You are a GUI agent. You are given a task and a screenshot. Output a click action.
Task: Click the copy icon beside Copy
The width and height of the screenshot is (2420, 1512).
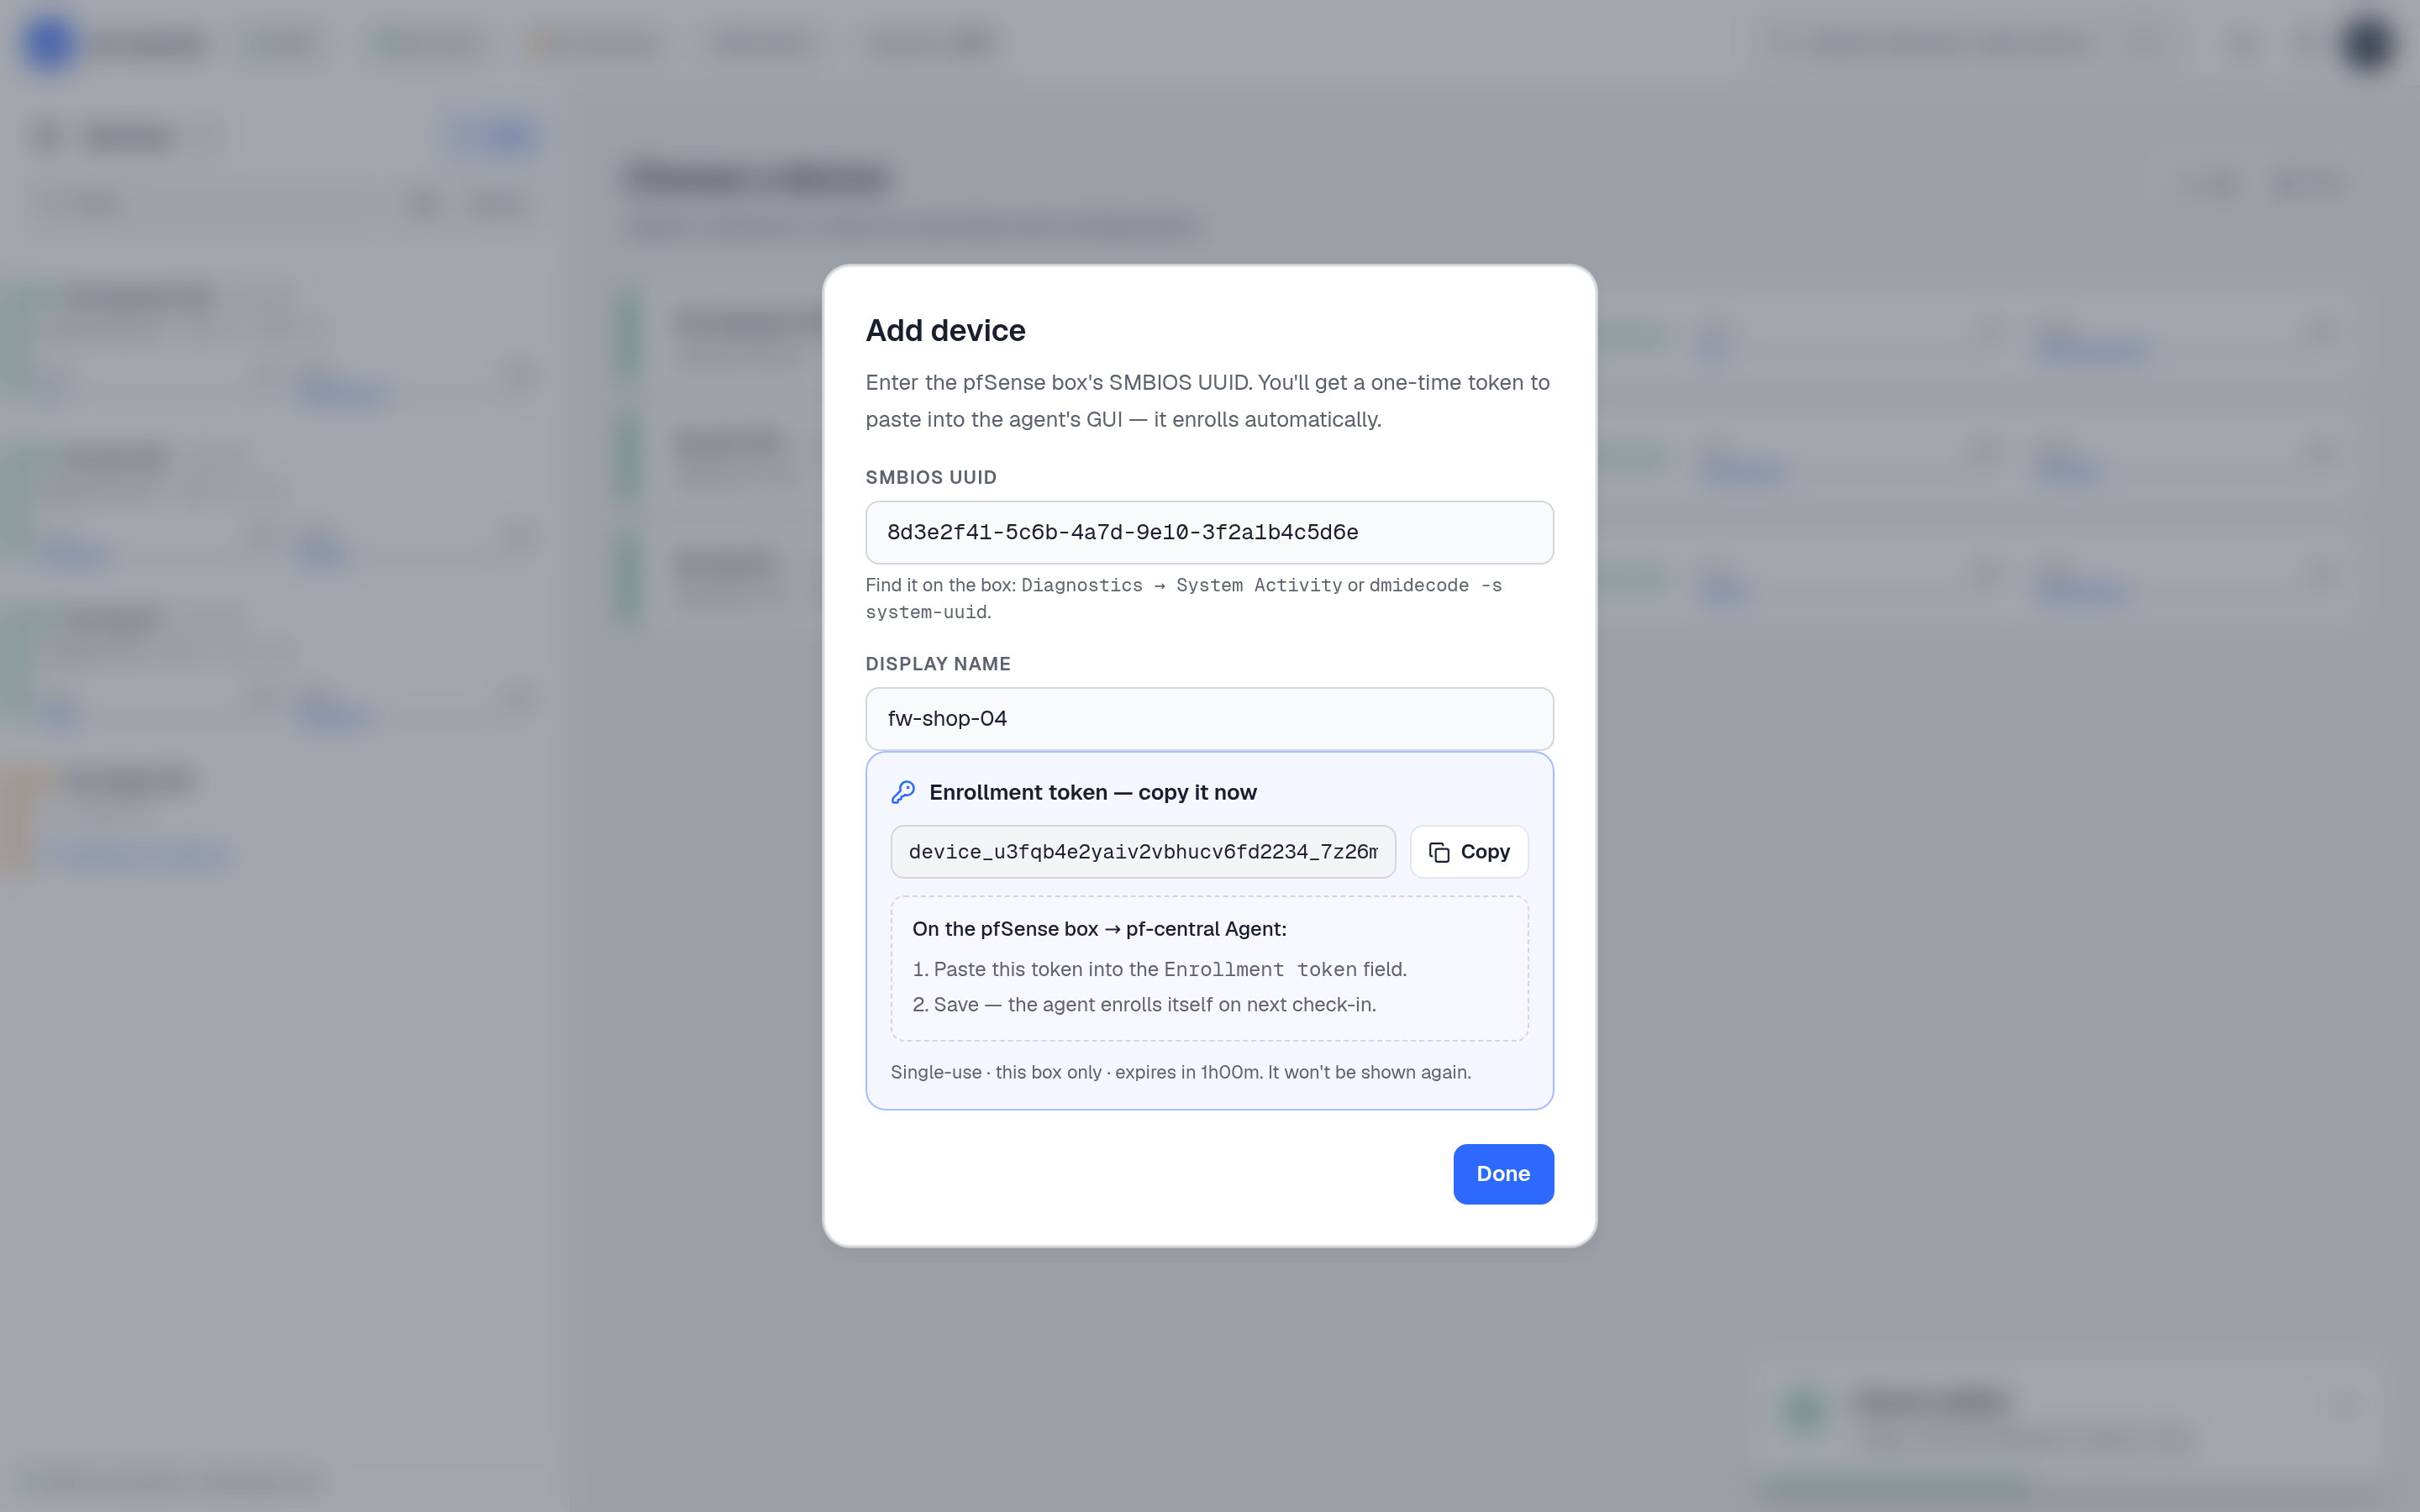pyautogui.click(x=1438, y=852)
